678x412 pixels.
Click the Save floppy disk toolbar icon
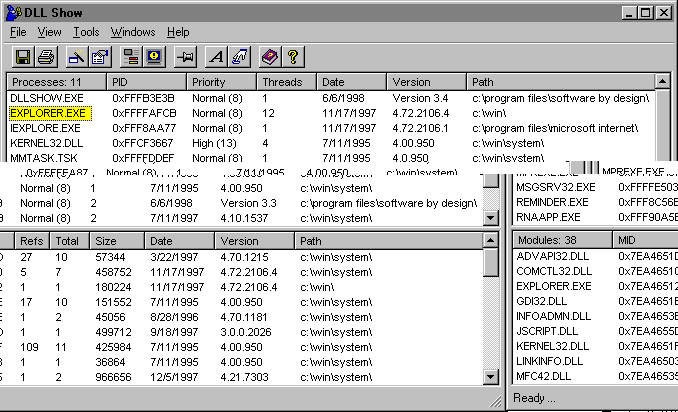(23, 57)
